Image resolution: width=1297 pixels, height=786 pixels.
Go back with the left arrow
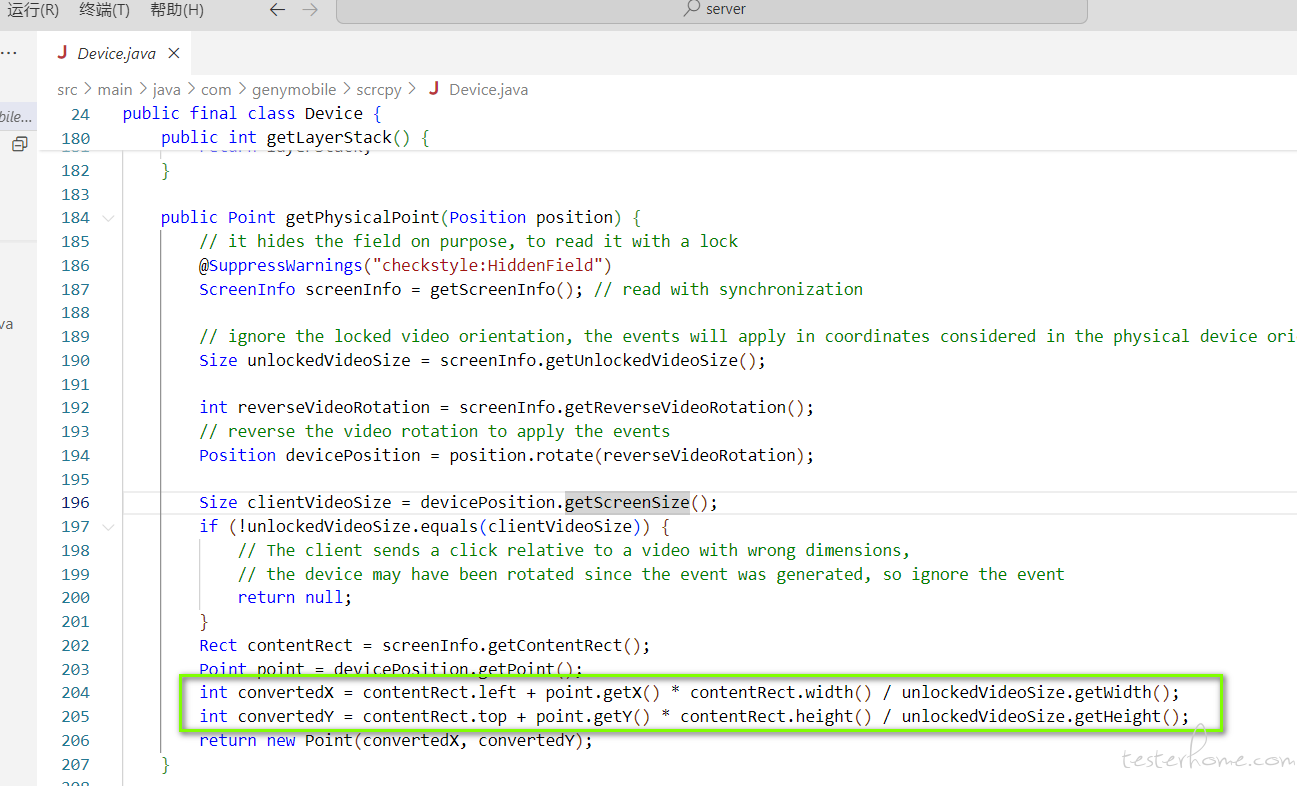click(x=278, y=10)
